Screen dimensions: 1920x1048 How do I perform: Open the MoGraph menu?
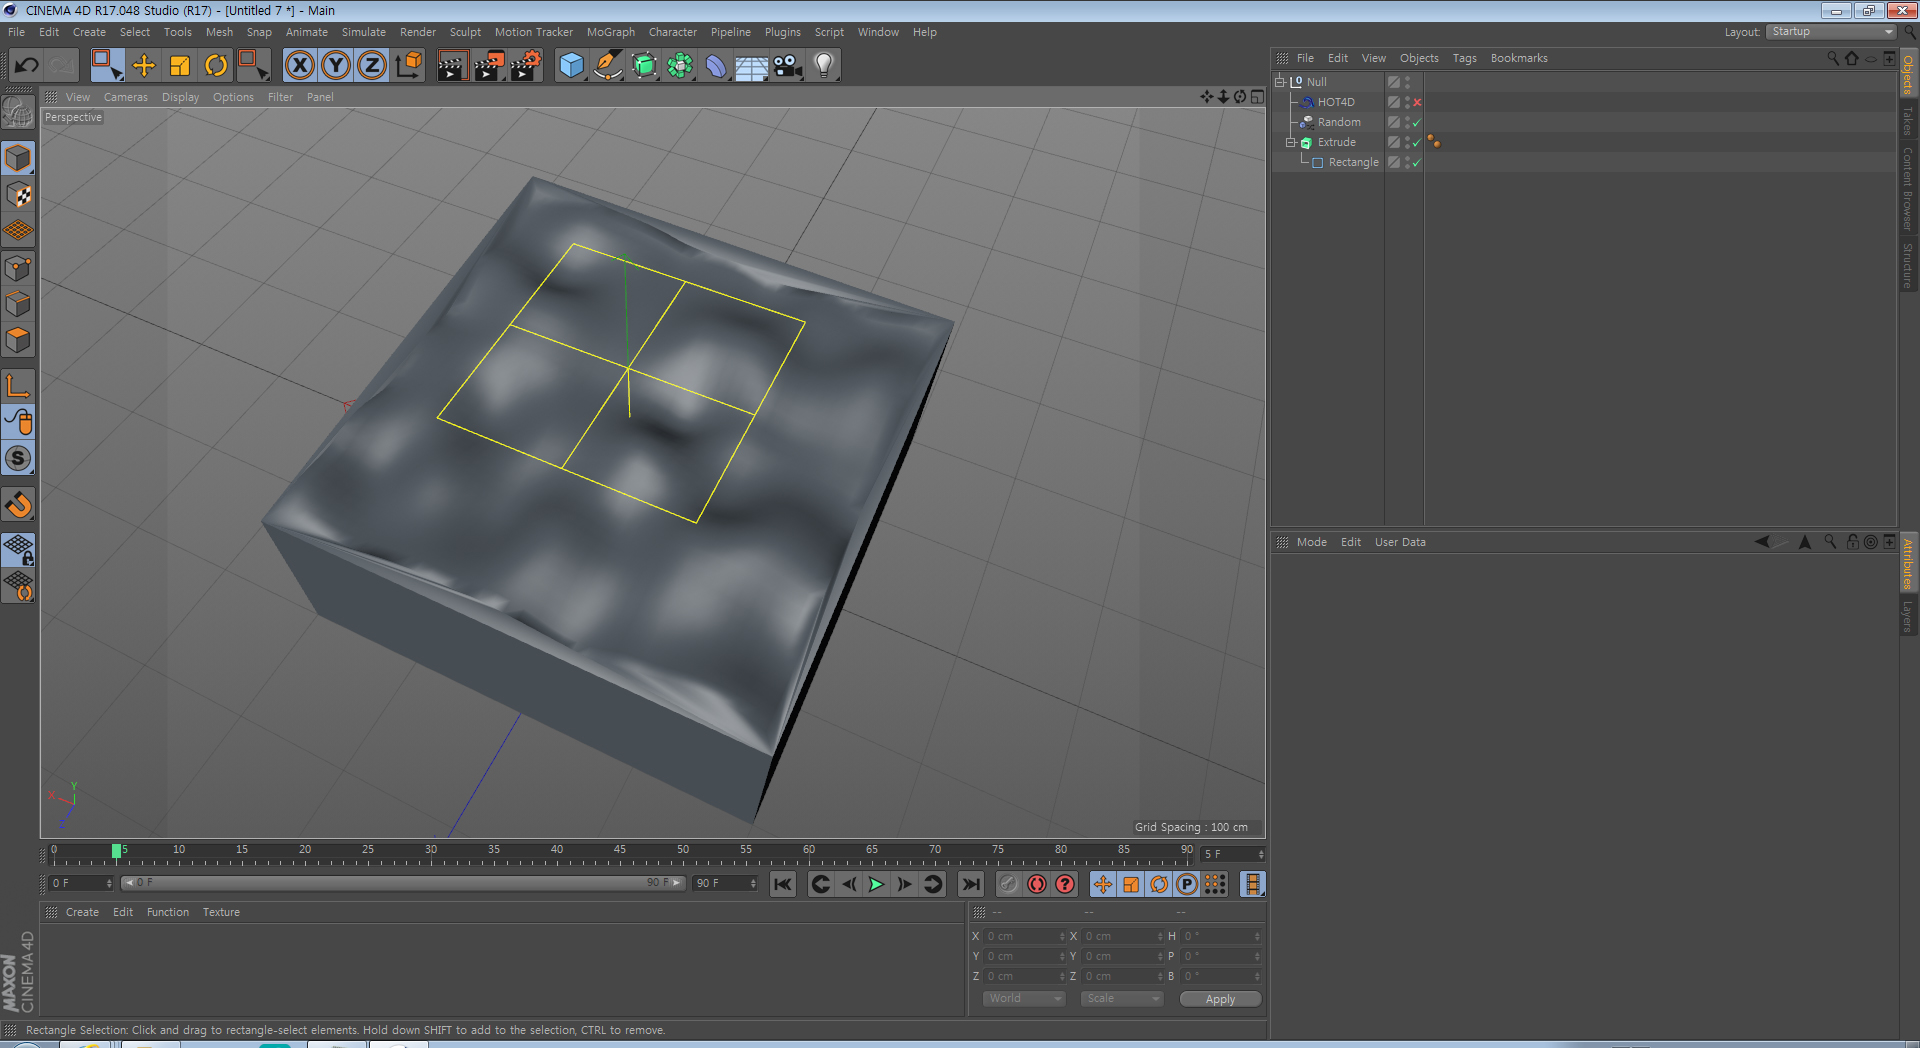[x=610, y=32]
